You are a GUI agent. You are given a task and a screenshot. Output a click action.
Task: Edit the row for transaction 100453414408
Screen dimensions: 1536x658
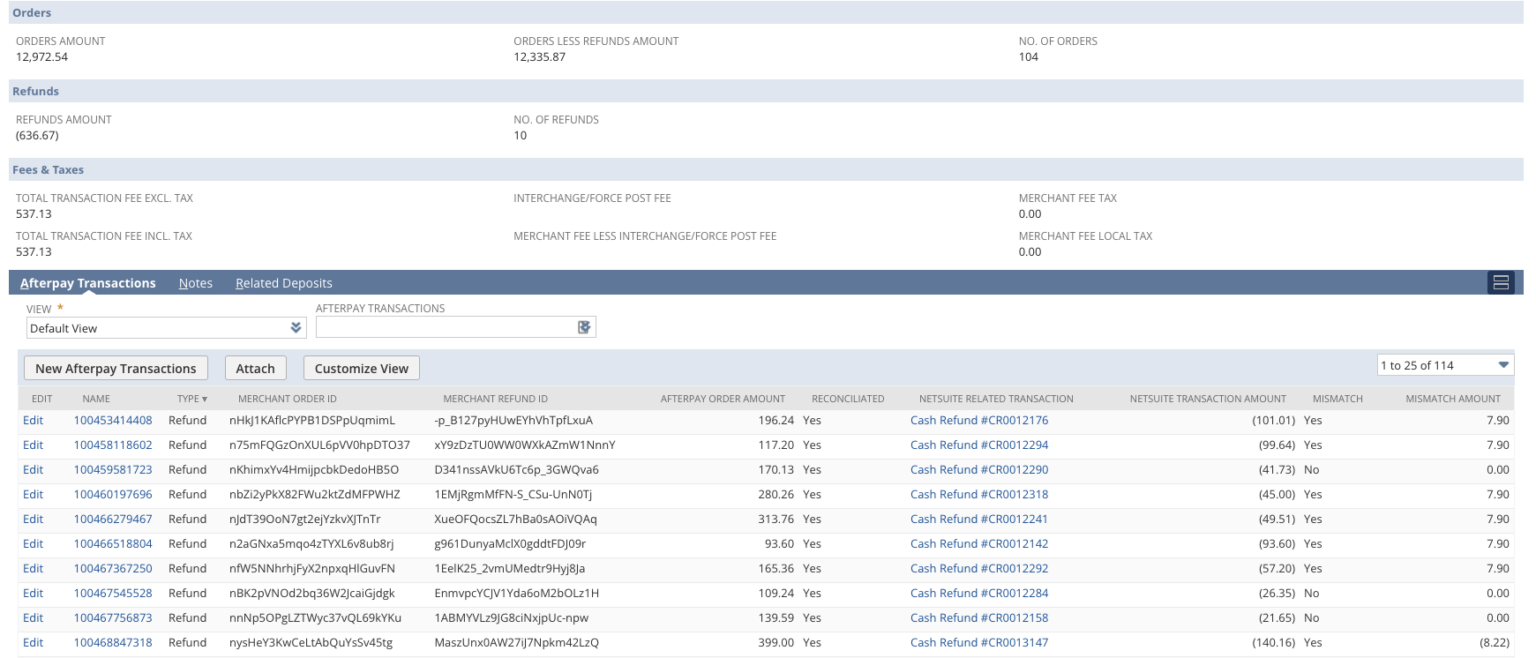pyautogui.click(x=33, y=420)
